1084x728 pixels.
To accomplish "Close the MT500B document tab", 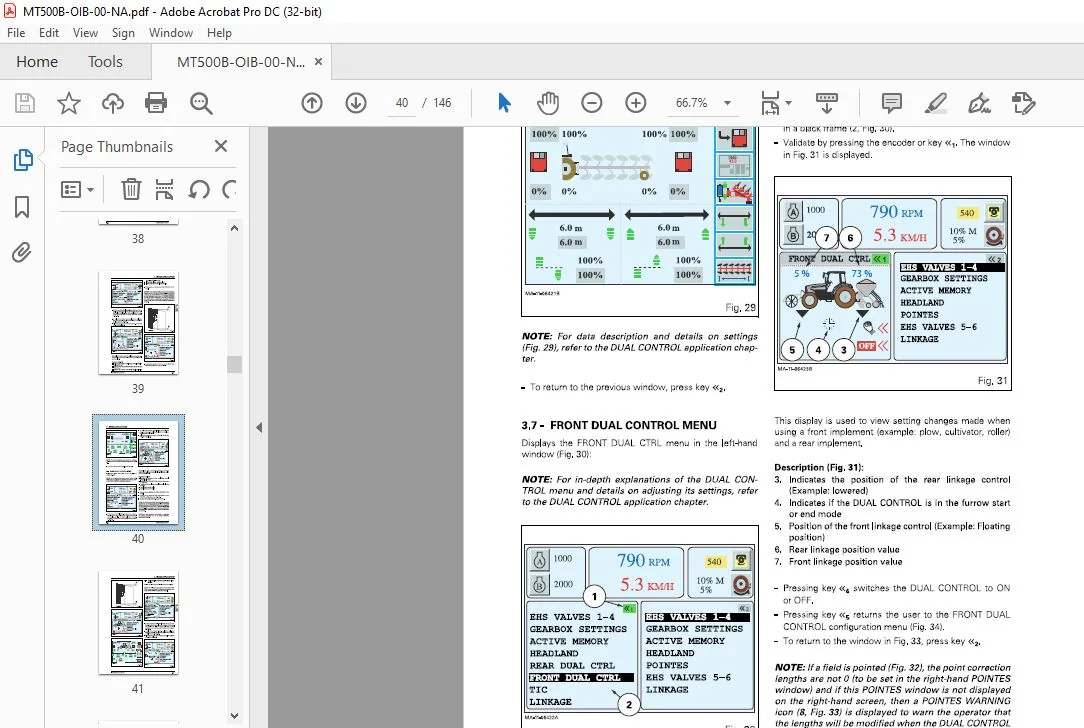I will 319,62.
